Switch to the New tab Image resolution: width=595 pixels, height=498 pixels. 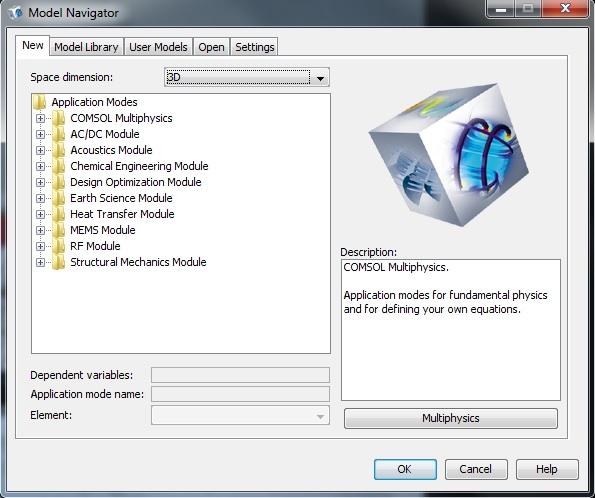33,46
